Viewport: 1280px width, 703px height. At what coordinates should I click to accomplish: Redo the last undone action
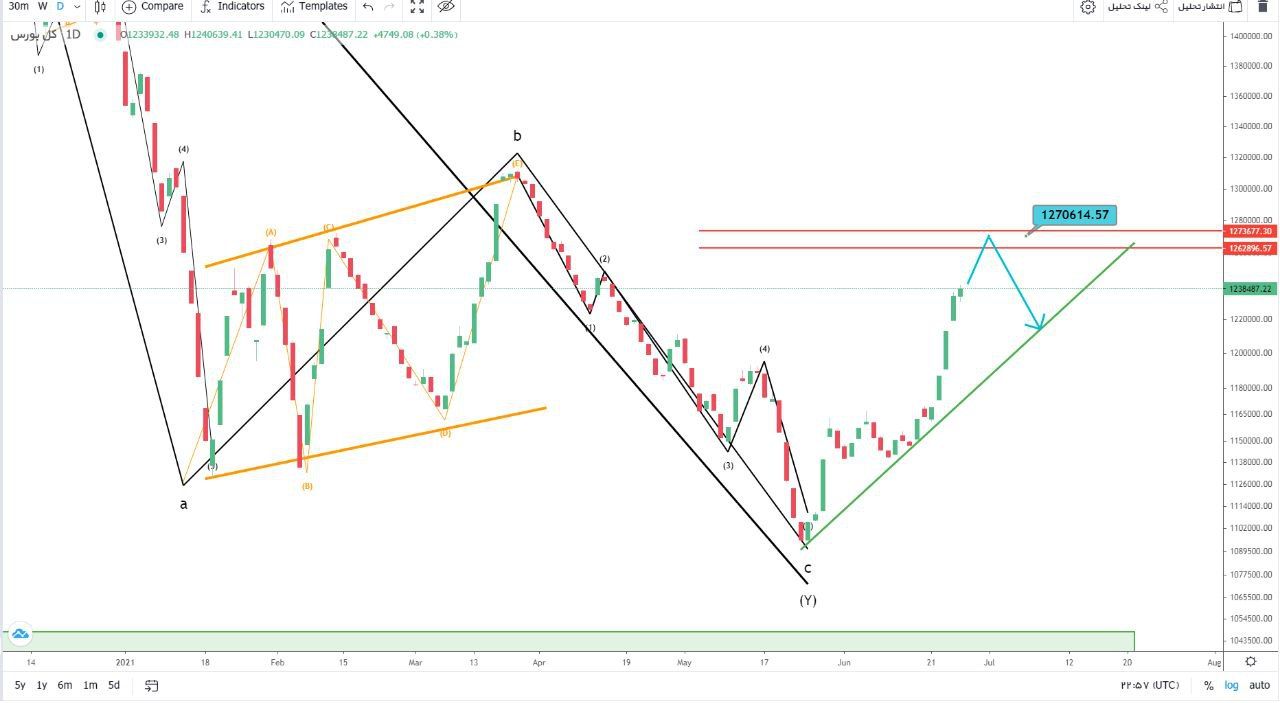[390, 7]
